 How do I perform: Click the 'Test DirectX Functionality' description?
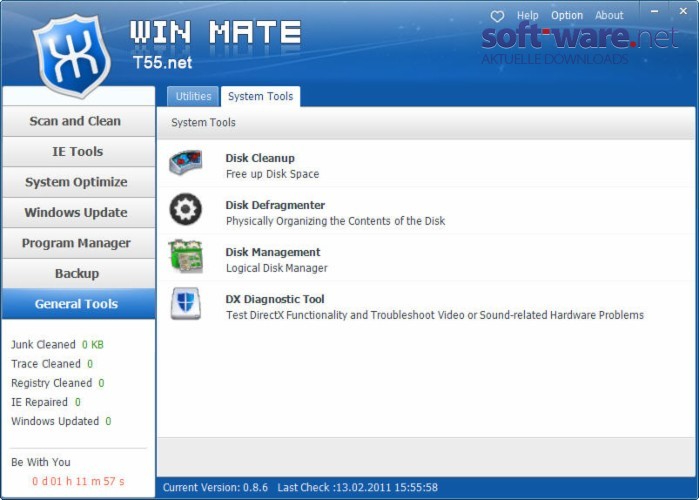click(x=435, y=315)
